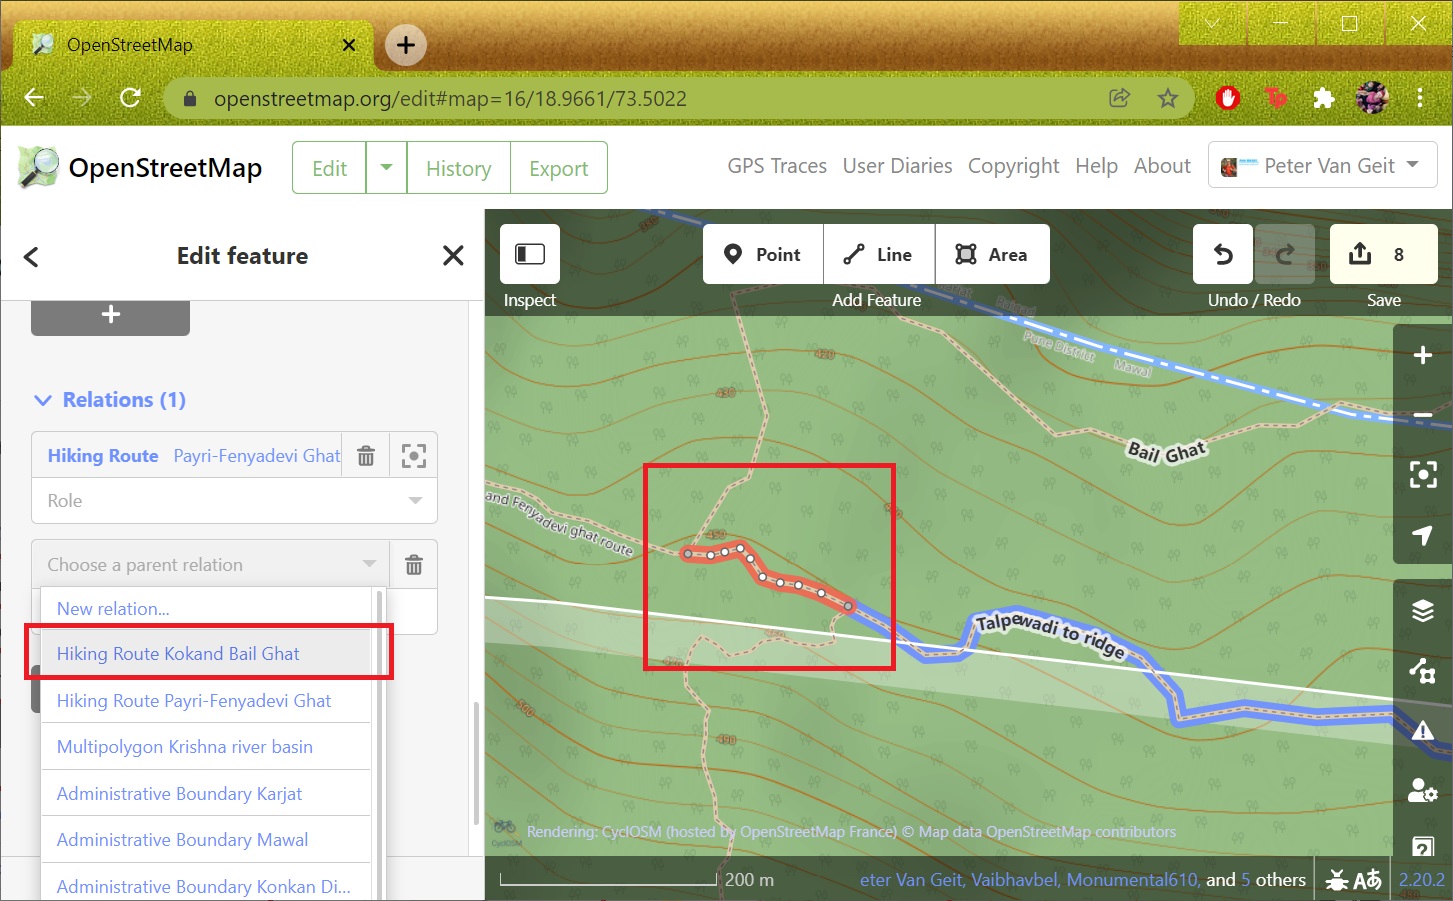1453x901 pixels.
Task: Click the Talpewadi to ridge path label
Action: 1050,635
